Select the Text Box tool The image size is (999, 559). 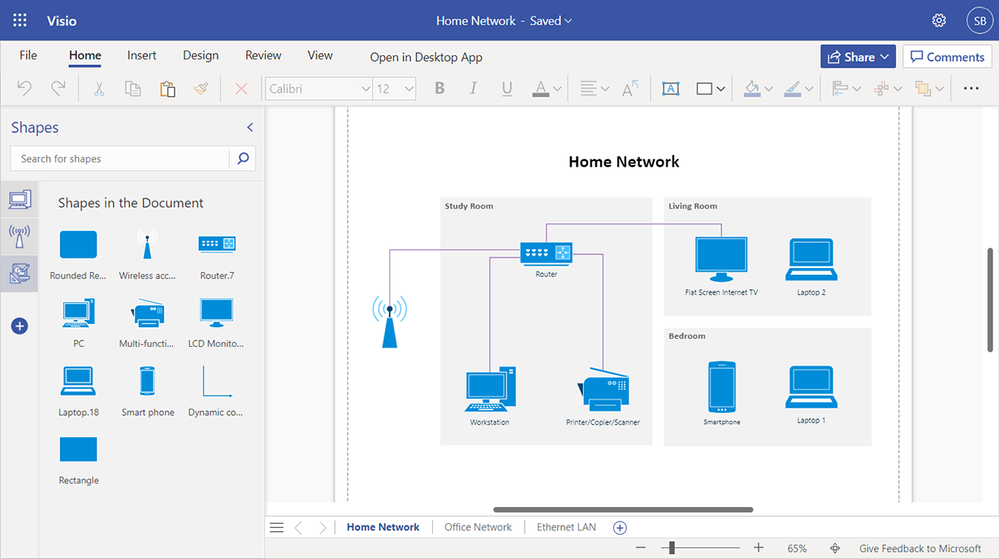[670, 89]
